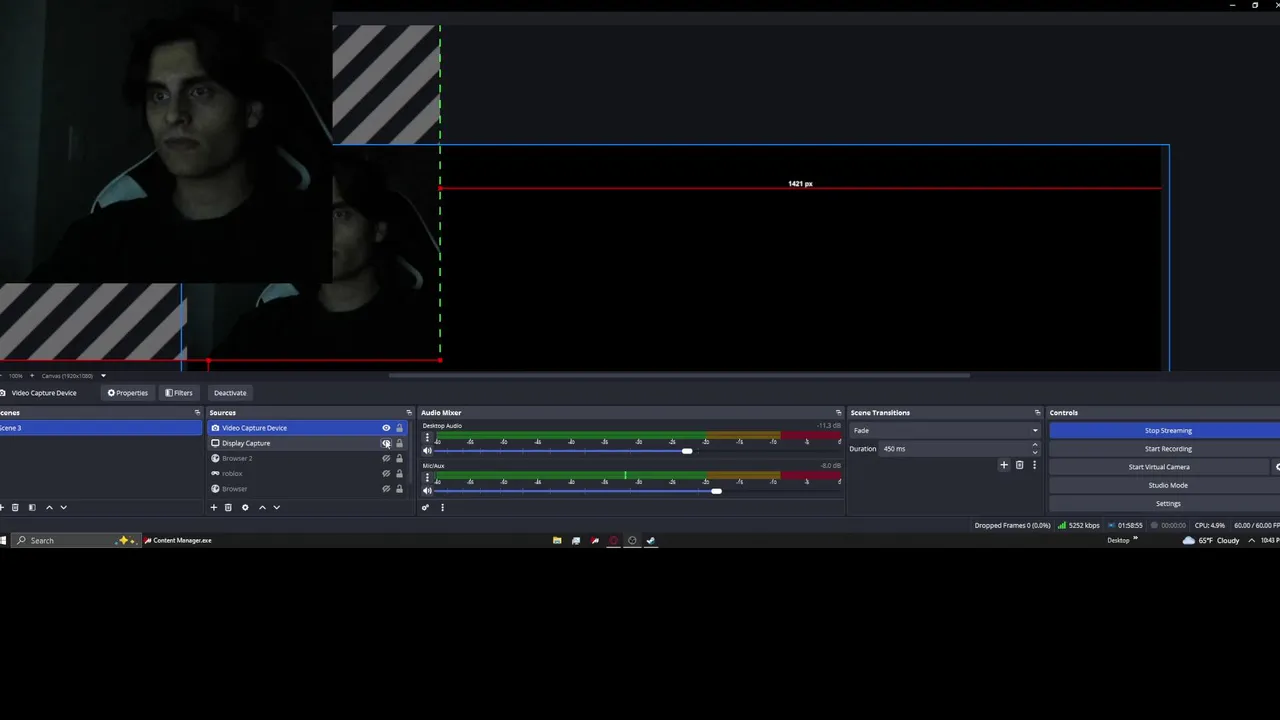Open Filters for the selected source
Viewport: 1280px width, 720px height.
pos(179,393)
